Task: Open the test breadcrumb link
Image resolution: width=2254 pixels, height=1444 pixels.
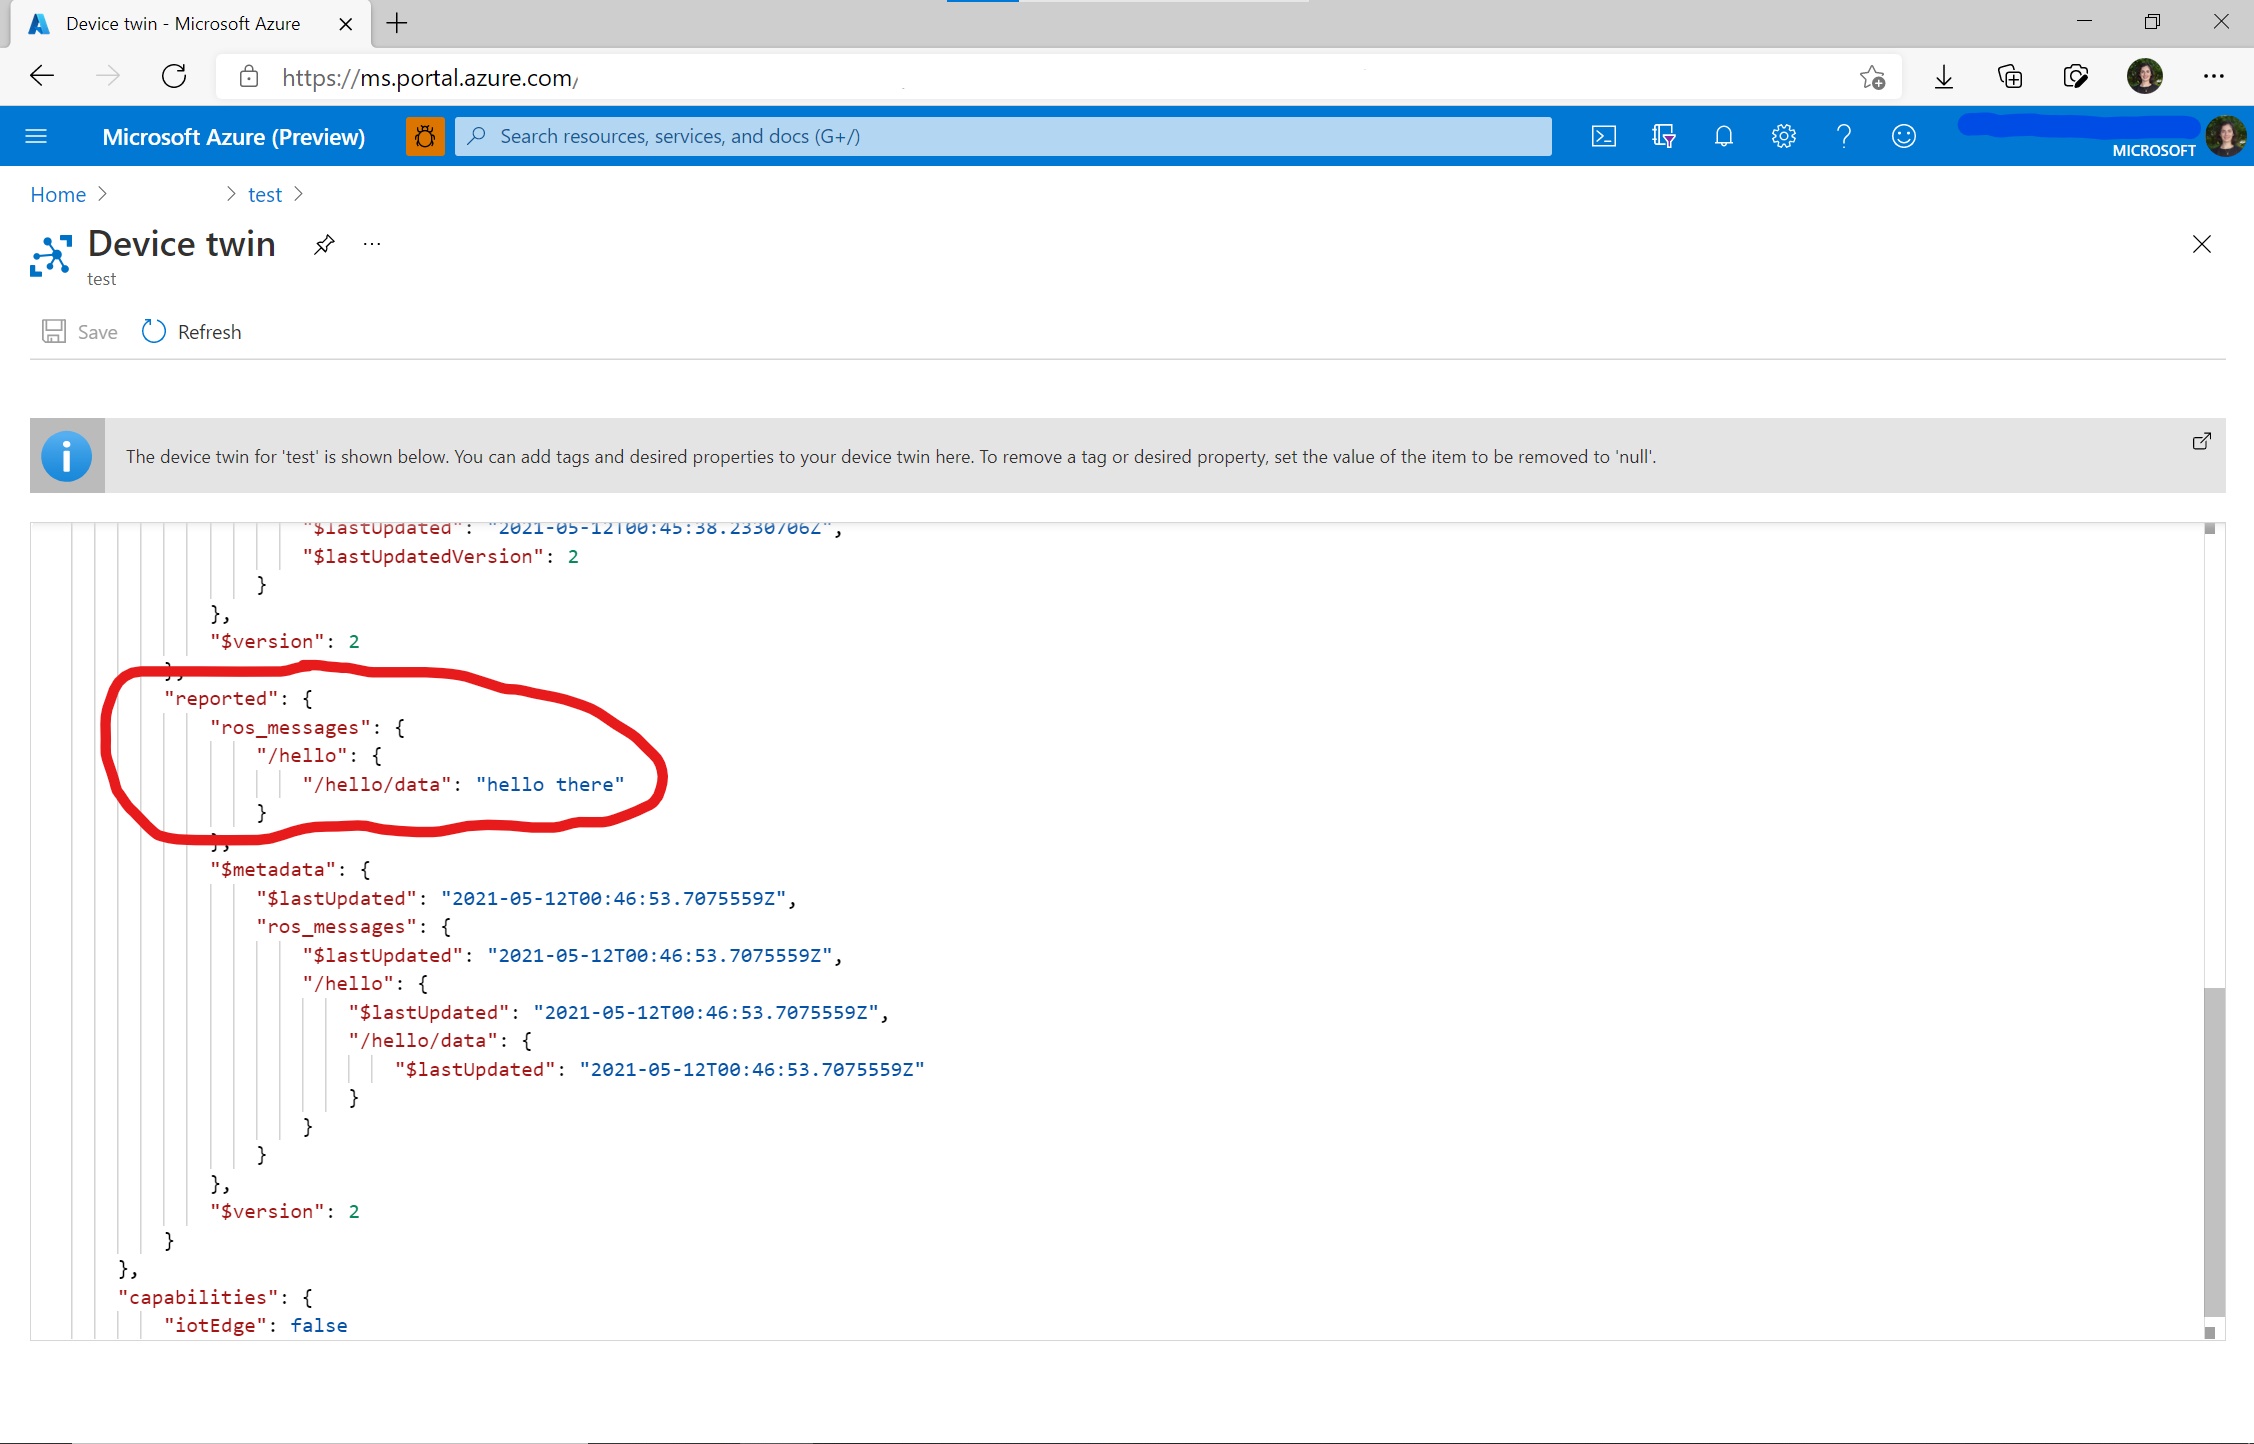Action: click(265, 195)
